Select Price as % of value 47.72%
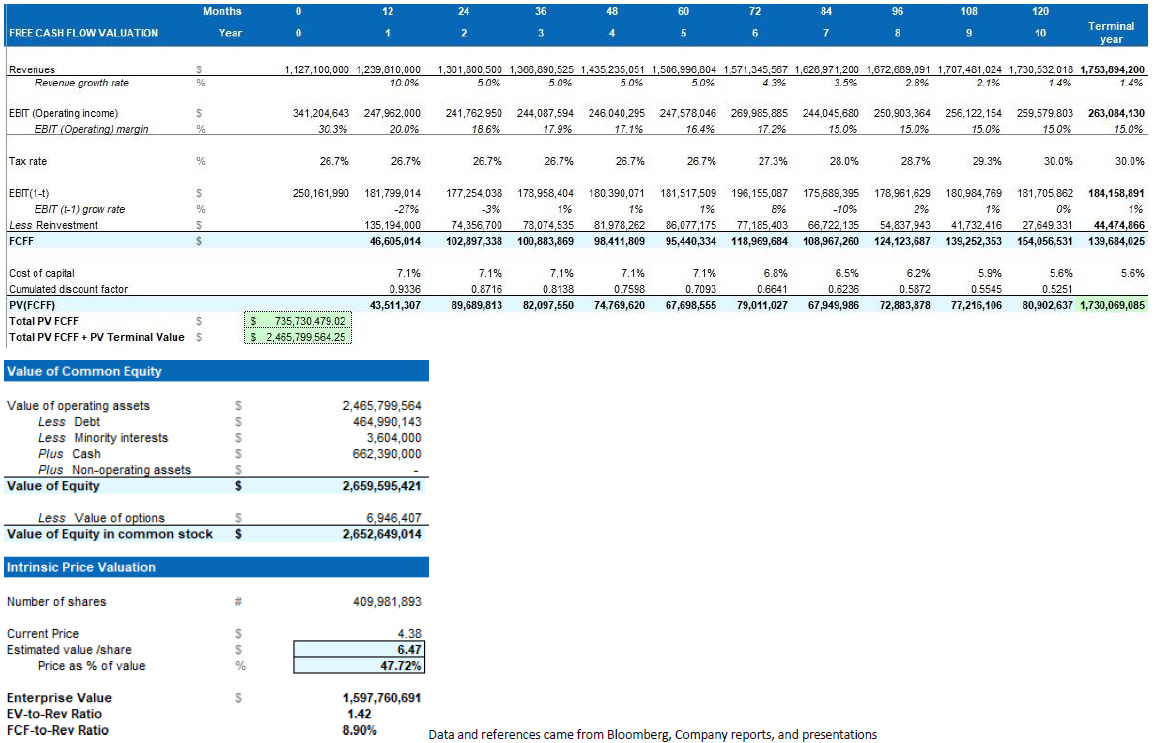Screen dimensions: 1158x743 (x=359, y=665)
